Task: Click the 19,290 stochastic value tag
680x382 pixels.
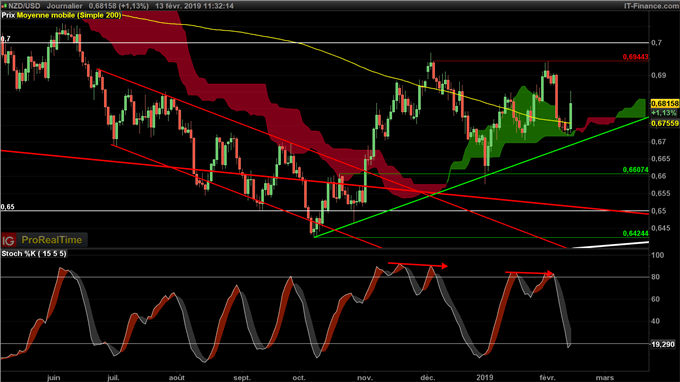Action: pos(663,344)
